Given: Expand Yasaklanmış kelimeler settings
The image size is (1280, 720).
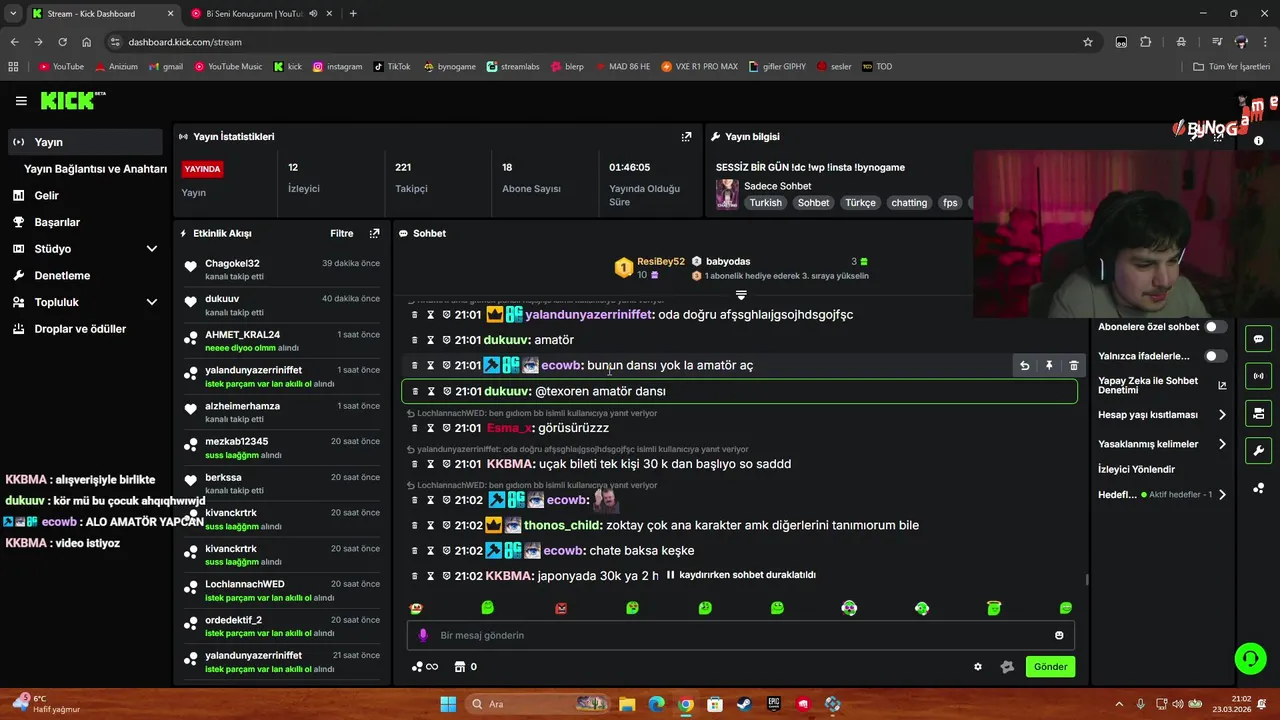Looking at the screenshot, I should (x=1222, y=444).
